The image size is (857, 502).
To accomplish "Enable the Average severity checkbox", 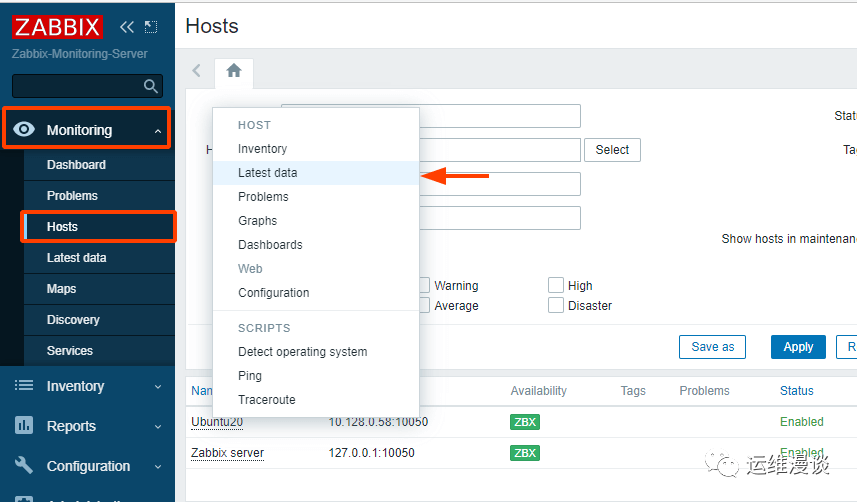I will (x=424, y=305).
